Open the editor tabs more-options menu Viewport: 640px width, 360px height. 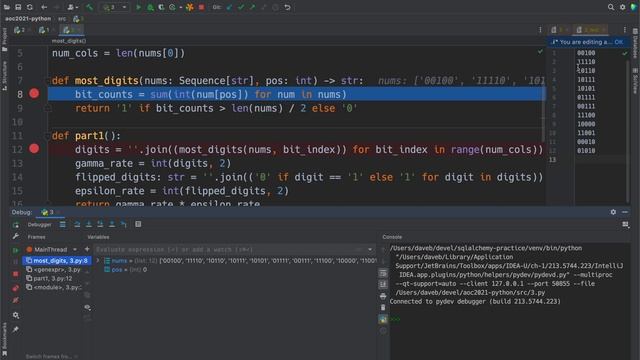coord(540,30)
